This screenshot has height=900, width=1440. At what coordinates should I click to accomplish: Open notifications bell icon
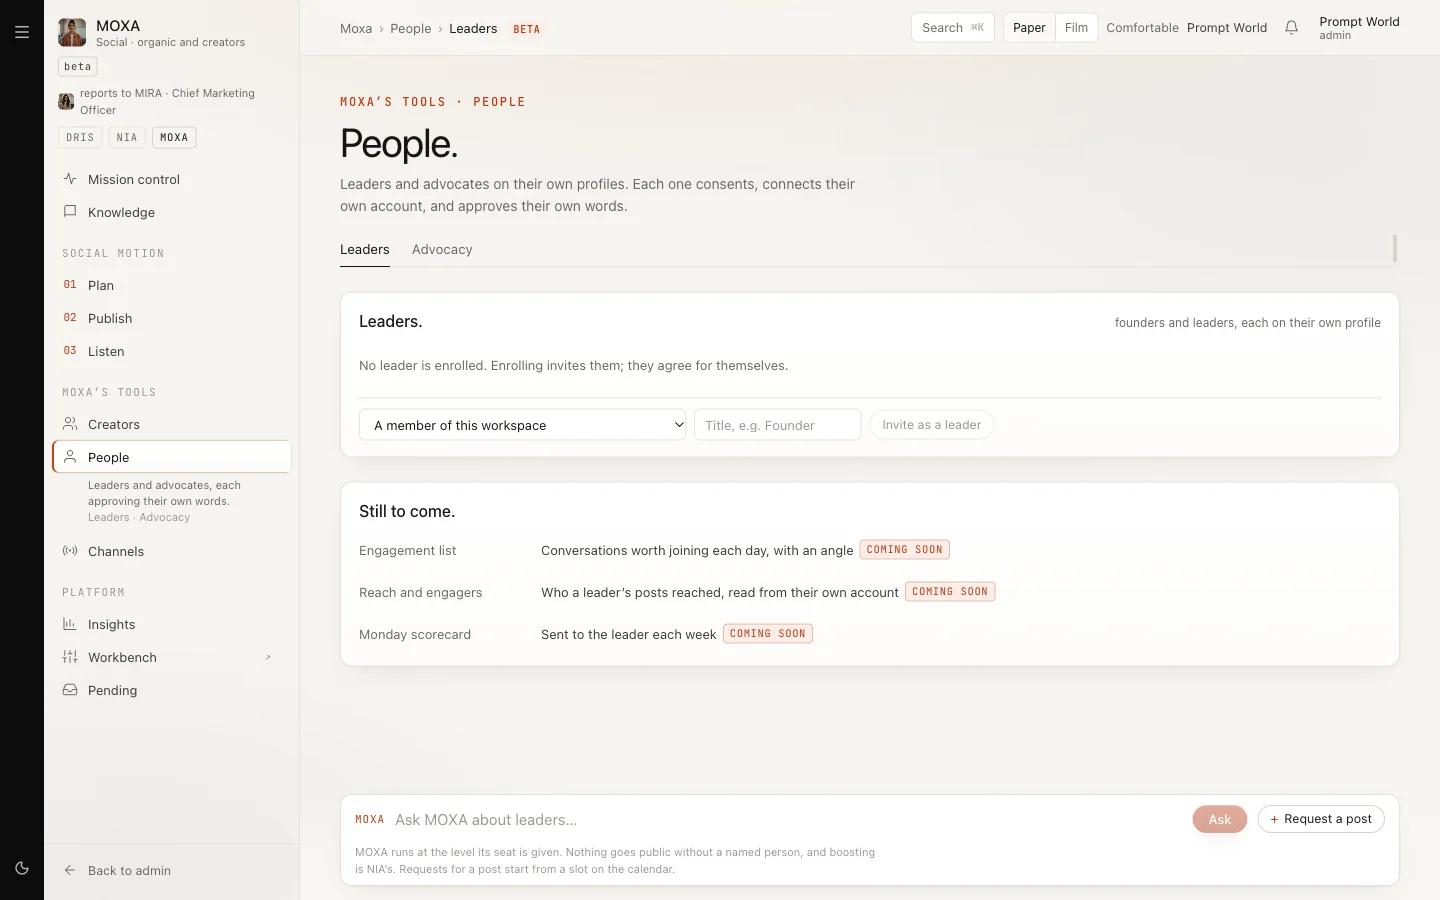click(1291, 28)
